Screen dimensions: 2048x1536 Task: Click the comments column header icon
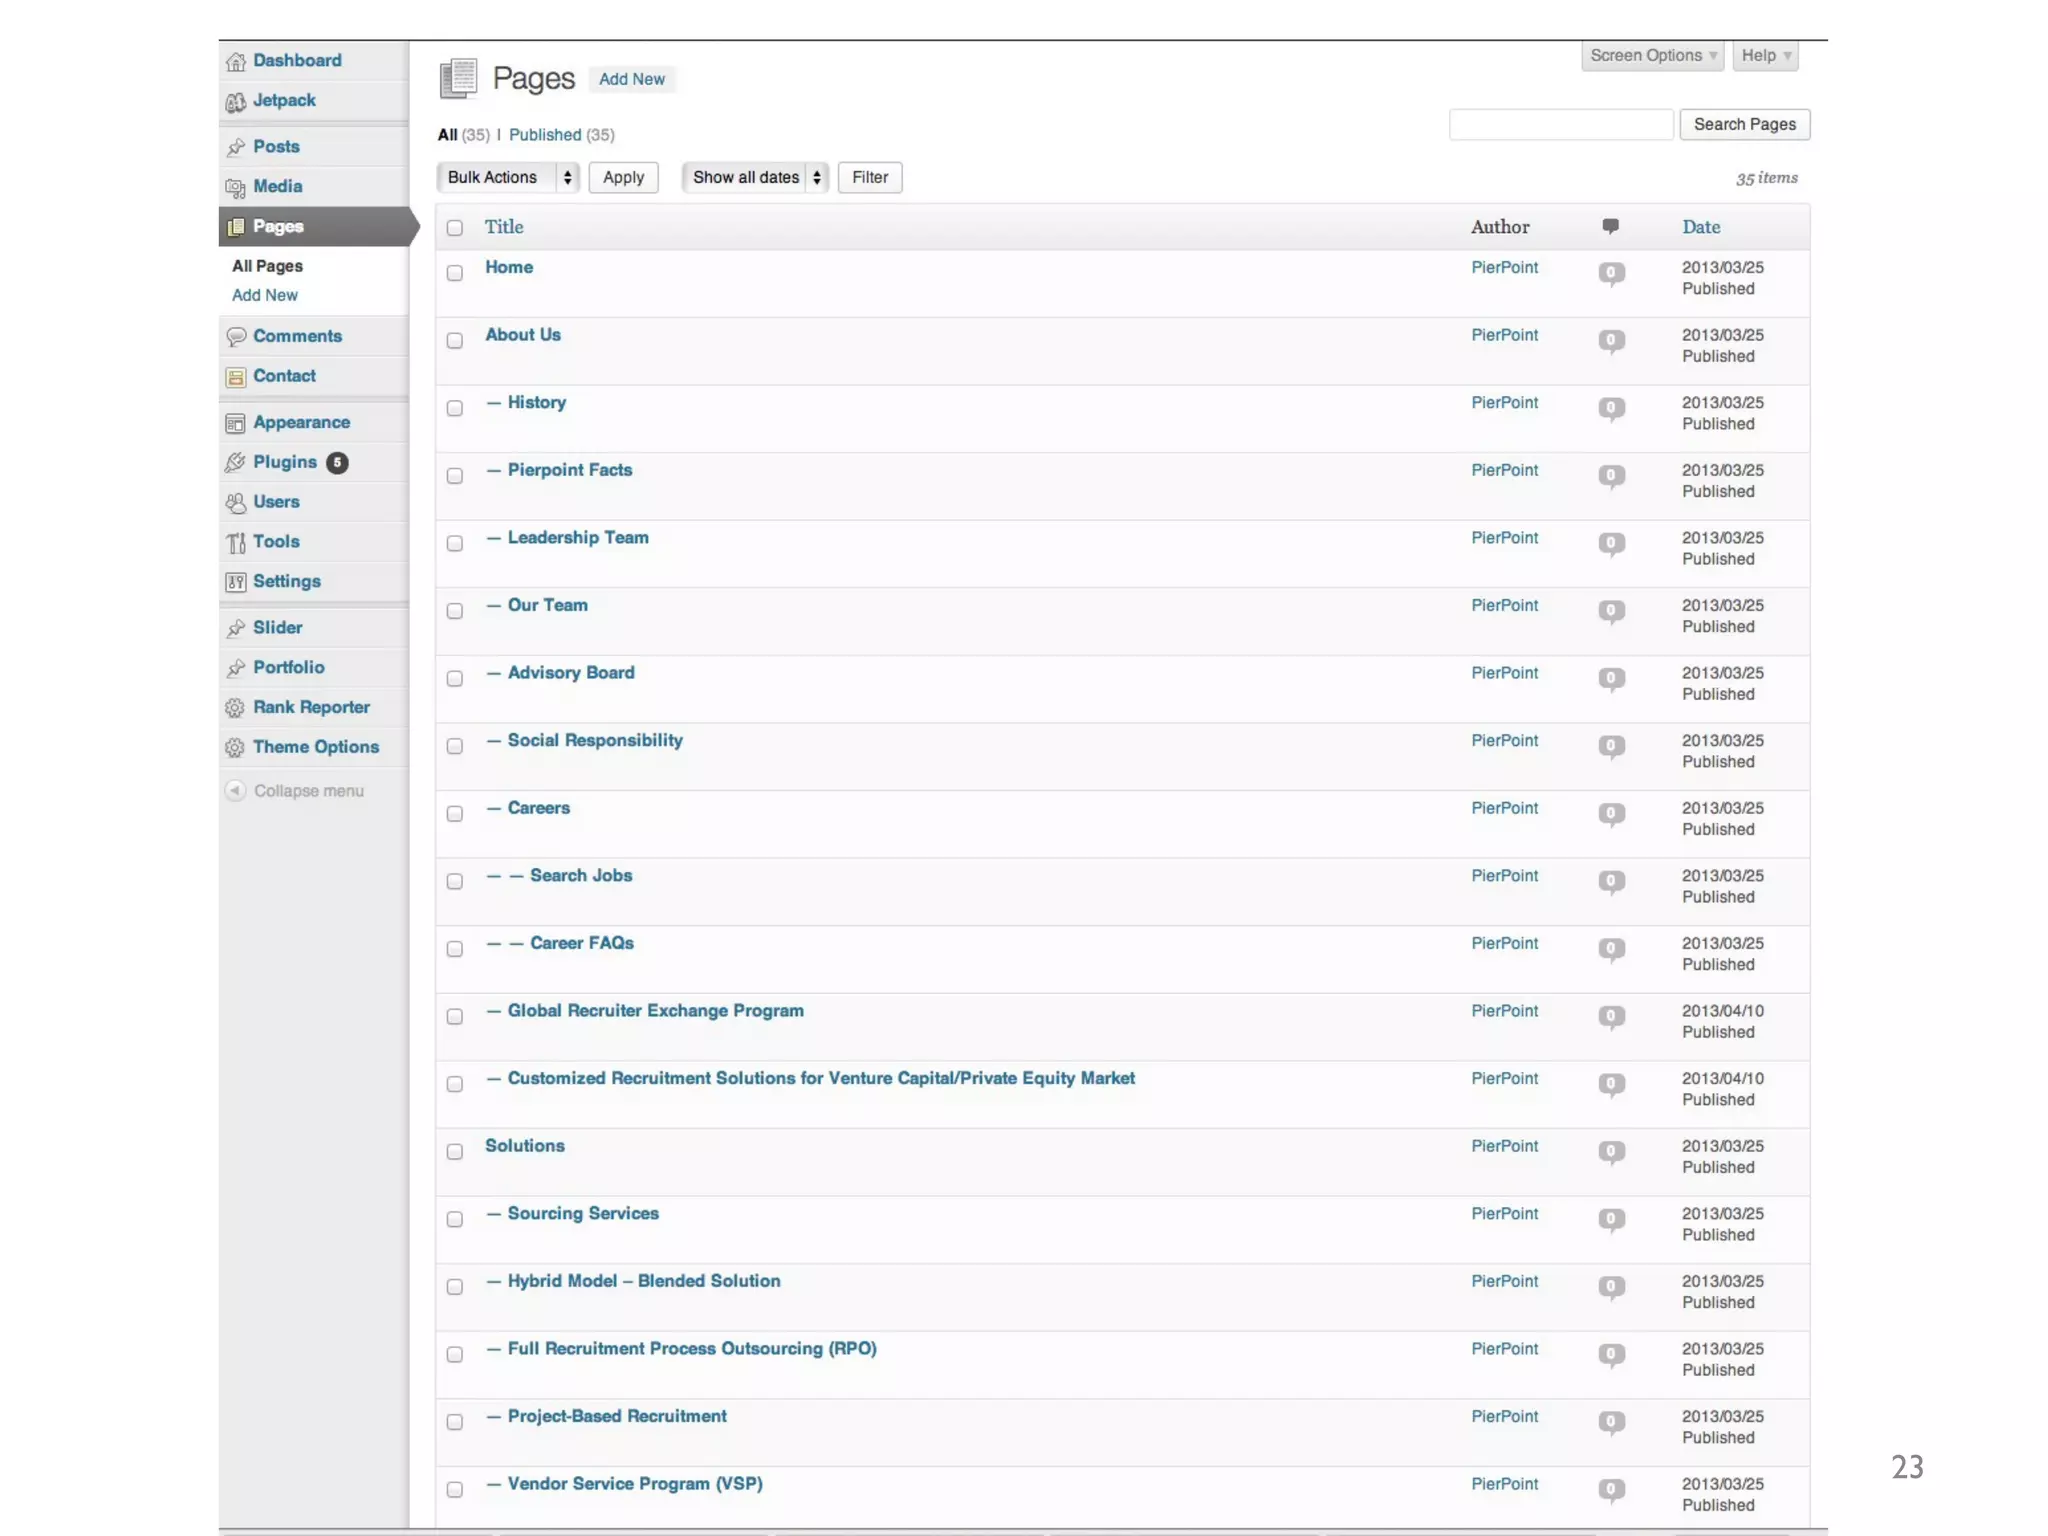(1610, 226)
